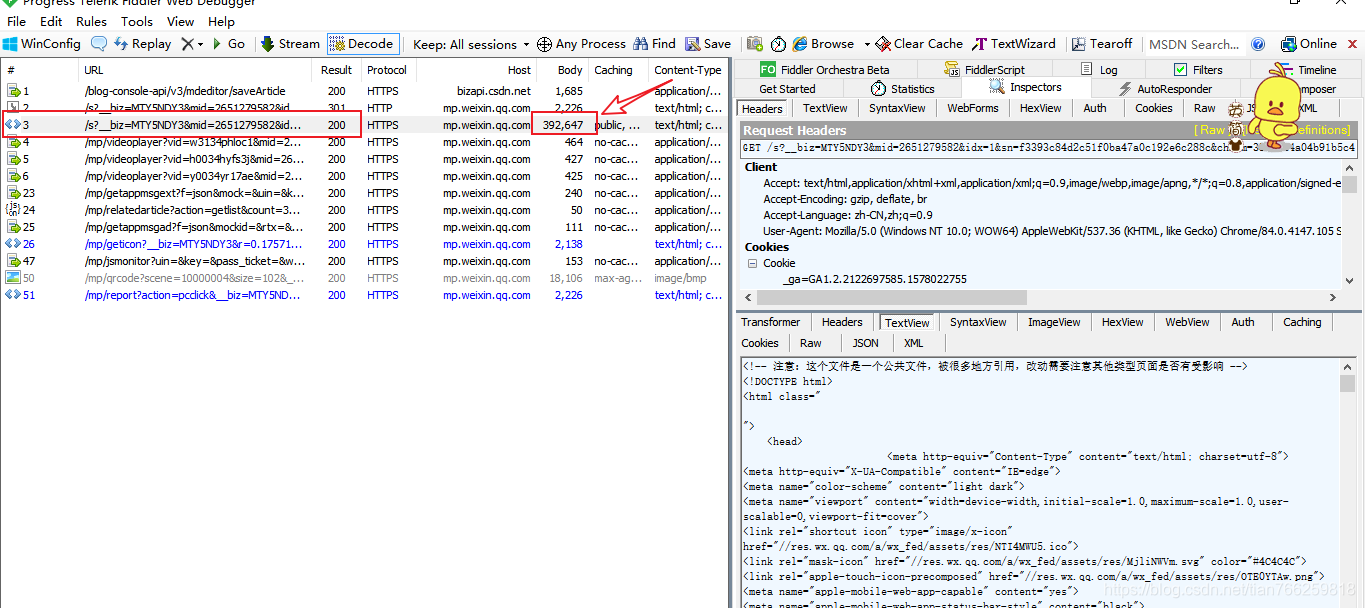Select session 1 saveArticle icon

(x=13, y=91)
